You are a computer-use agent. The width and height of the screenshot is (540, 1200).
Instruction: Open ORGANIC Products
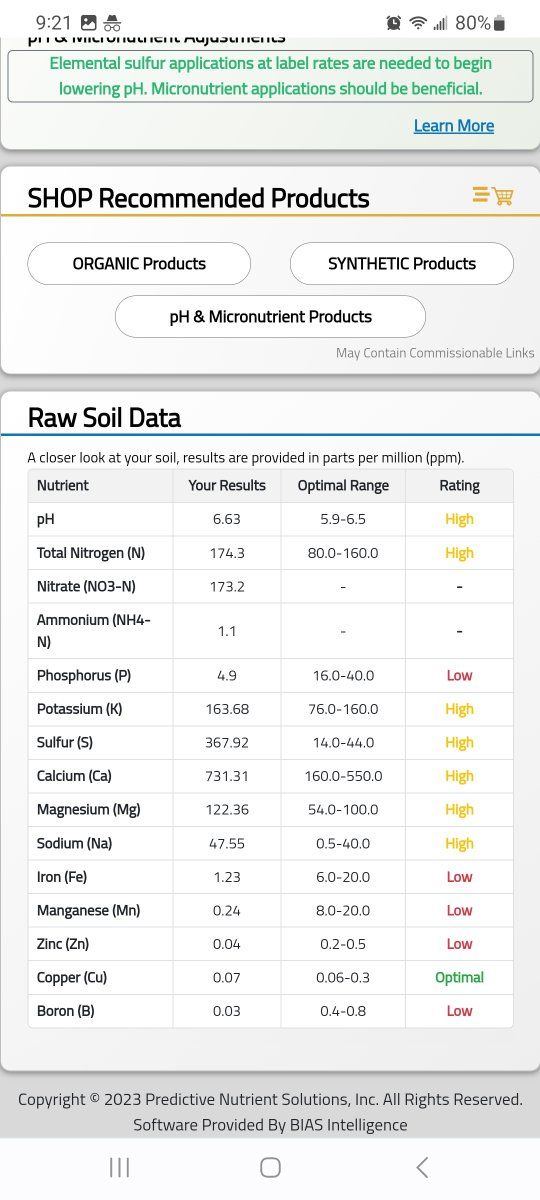coord(139,264)
